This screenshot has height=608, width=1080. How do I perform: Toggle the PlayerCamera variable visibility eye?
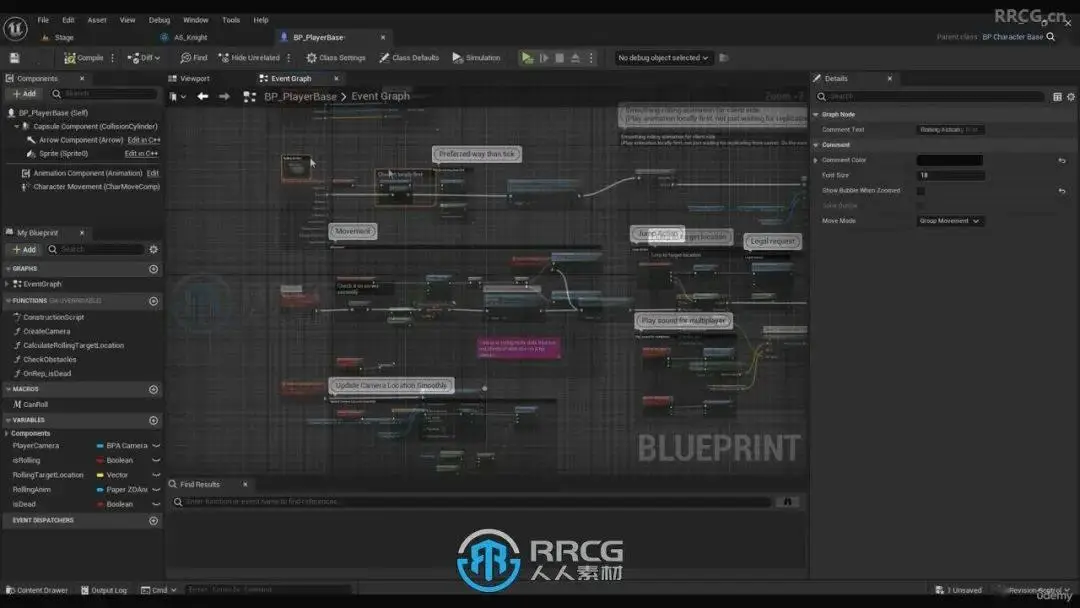pyautogui.click(x=156, y=445)
